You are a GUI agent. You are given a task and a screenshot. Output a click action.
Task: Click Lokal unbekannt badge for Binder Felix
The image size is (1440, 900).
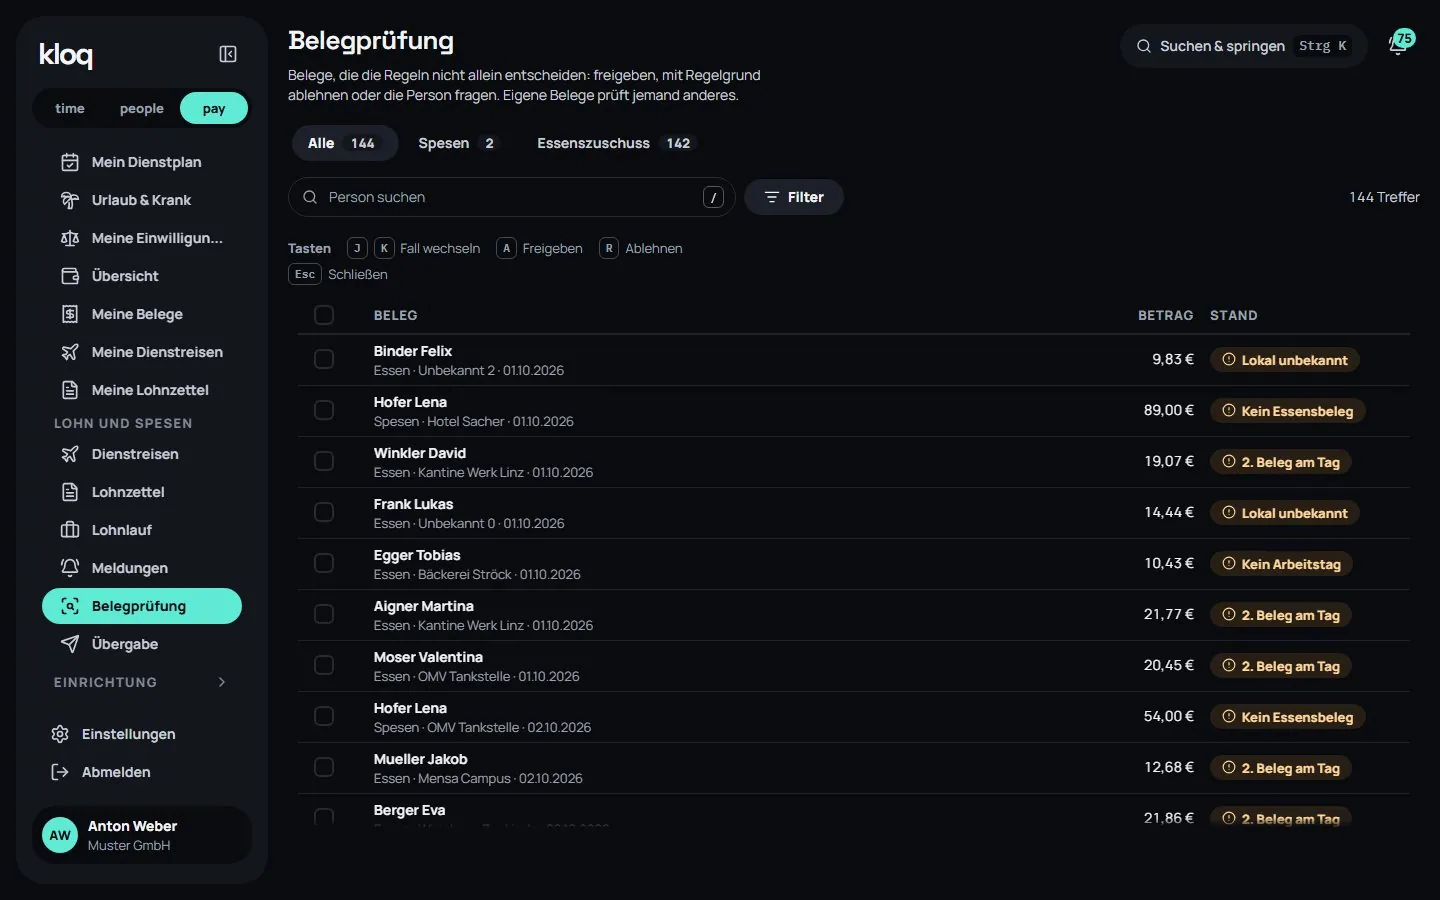coord(1285,360)
